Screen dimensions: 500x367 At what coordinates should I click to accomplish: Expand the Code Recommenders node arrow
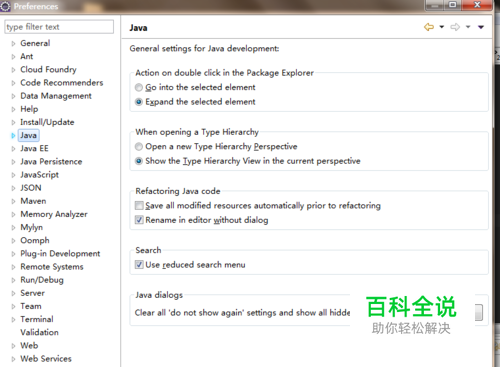click(13, 83)
